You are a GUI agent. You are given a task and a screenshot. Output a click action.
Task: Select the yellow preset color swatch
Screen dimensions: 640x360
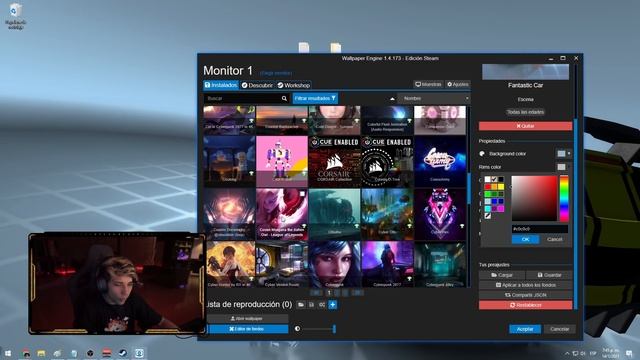pyautogui.click(x=501, y=187)
